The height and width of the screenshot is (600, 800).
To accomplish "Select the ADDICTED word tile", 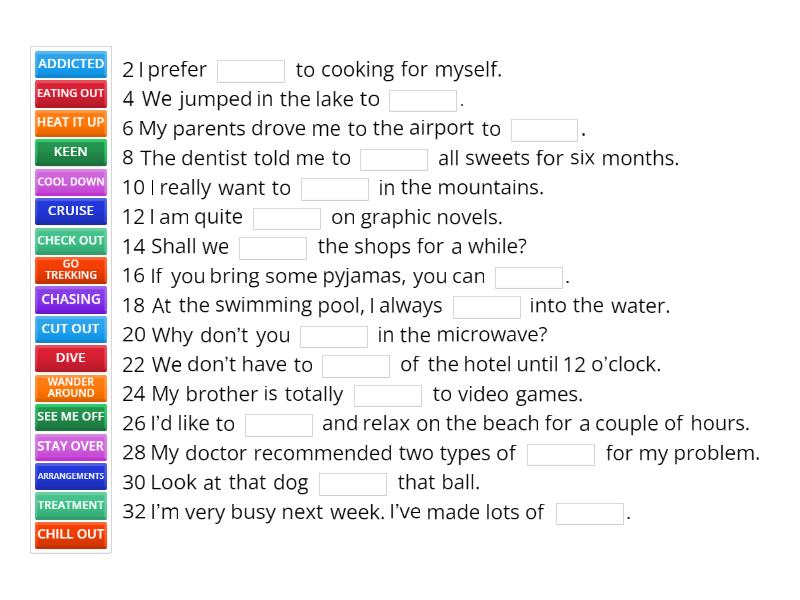I will pyautogui.click(x=70, y=64).
